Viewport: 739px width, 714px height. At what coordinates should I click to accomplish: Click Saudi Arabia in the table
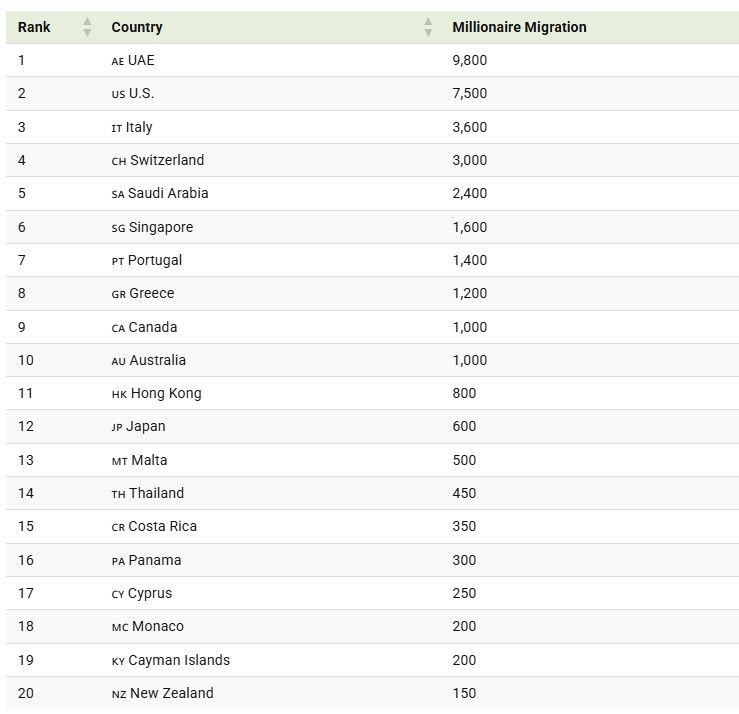[x=168, y=193]
